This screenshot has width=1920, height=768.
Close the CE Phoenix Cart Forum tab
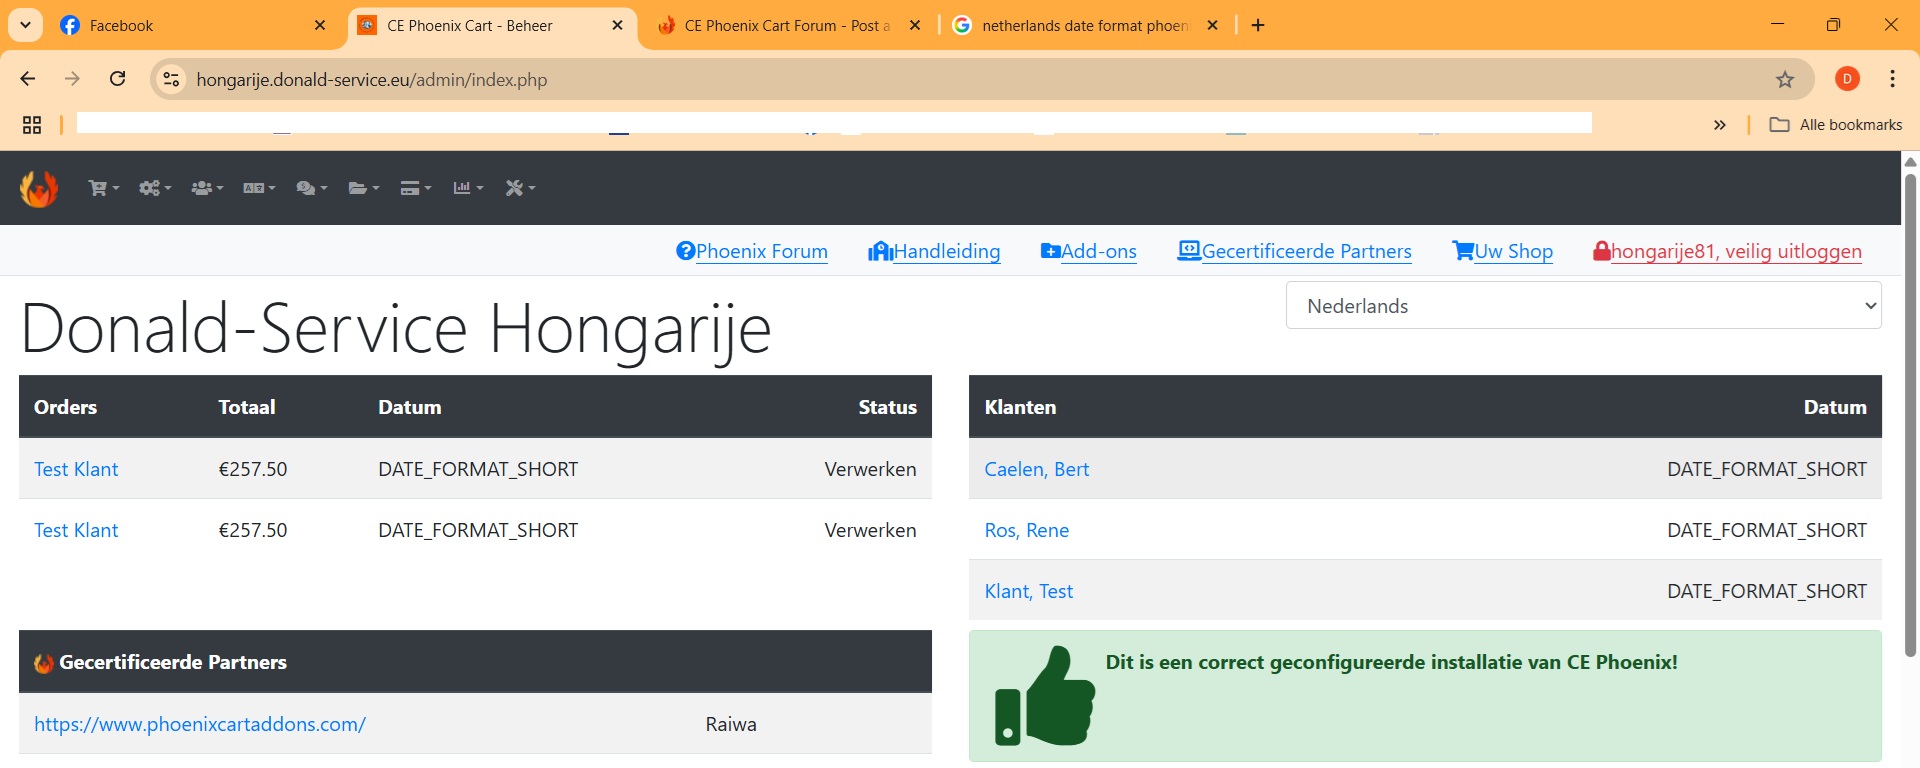915,25
